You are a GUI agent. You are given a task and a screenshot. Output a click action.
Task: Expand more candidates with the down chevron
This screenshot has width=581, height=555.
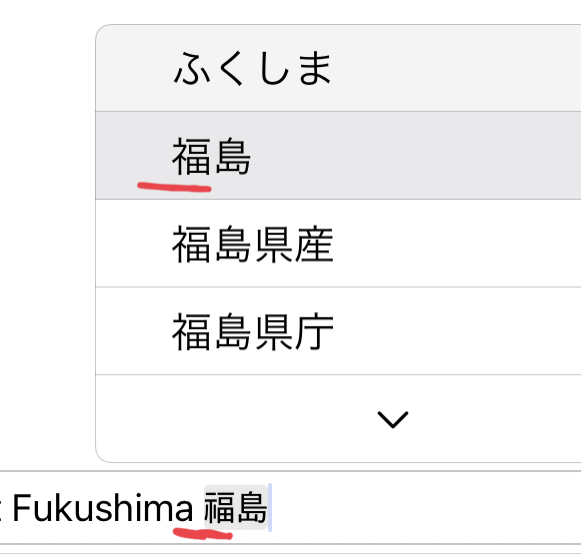(393, 419)
